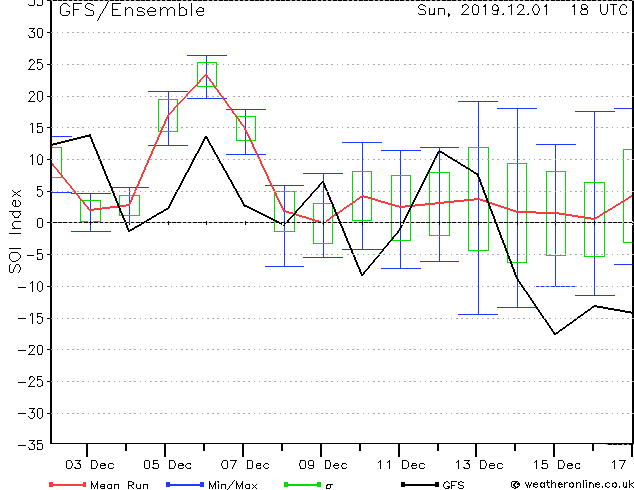Click the 'GFS' legend label
Image resolution: width=634 pixels, height=490 pixels.
[x=453, y=485]
